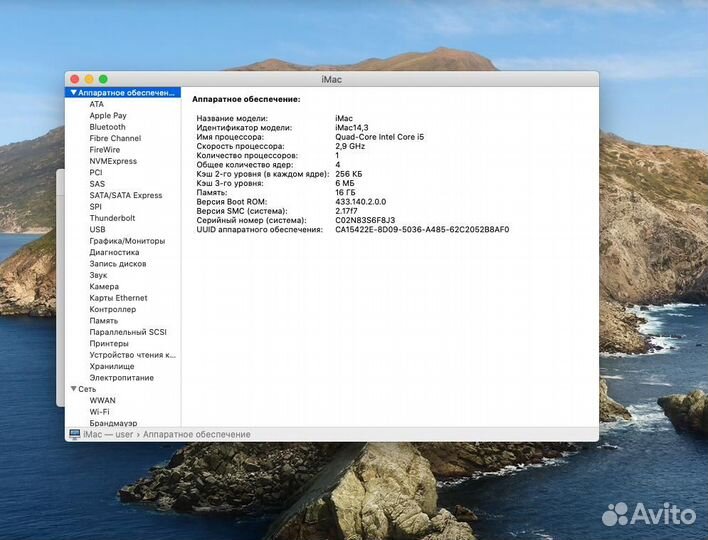The height and width of the screenshot is (540, 708).
Task: Click processor speed value 2,9 GHz
Action: click(x=350, y=146)
